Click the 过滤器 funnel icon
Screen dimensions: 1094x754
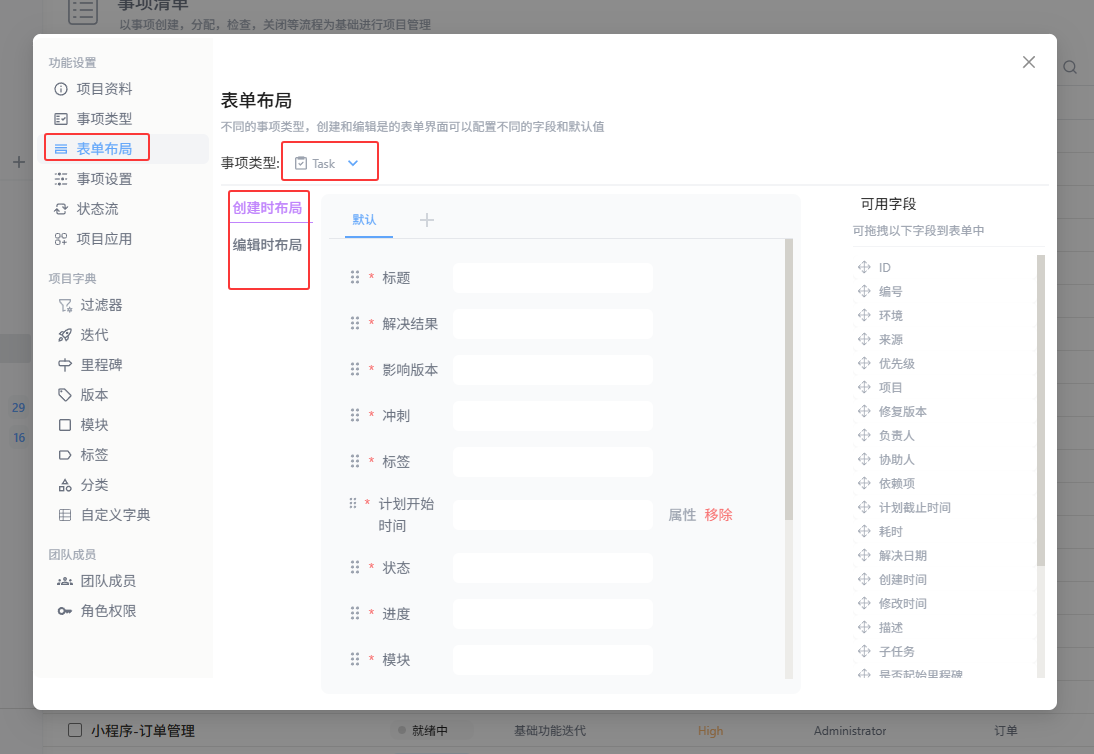pos(65,305)
